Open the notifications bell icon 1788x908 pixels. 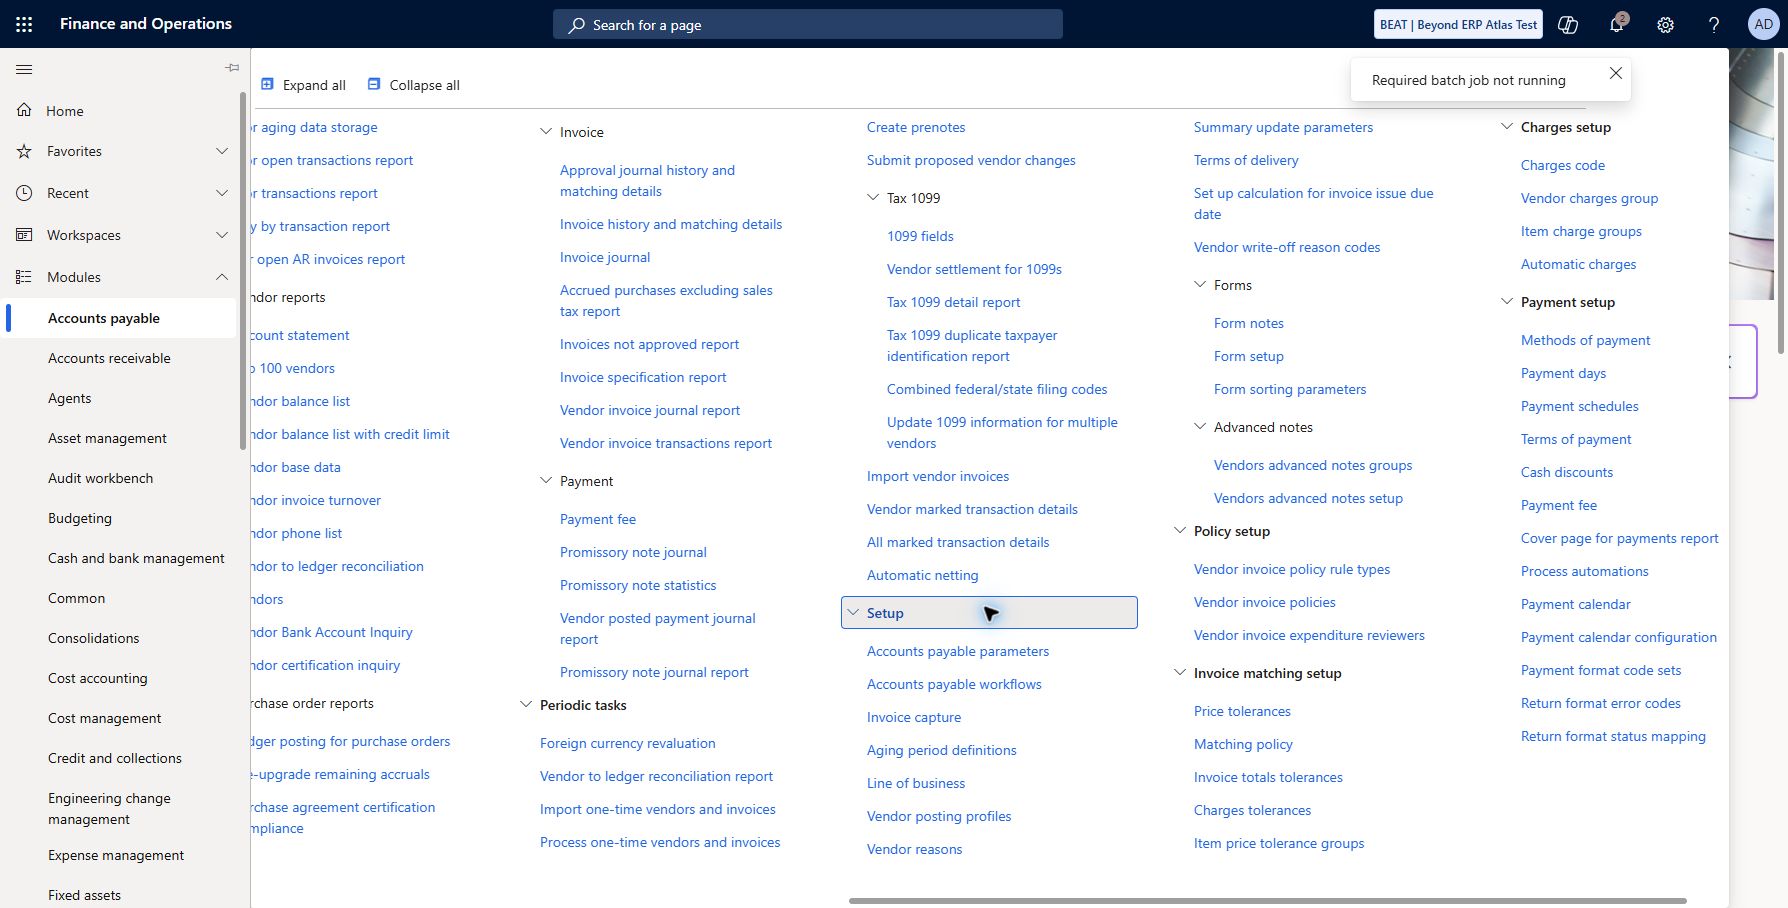(1616, 25)
